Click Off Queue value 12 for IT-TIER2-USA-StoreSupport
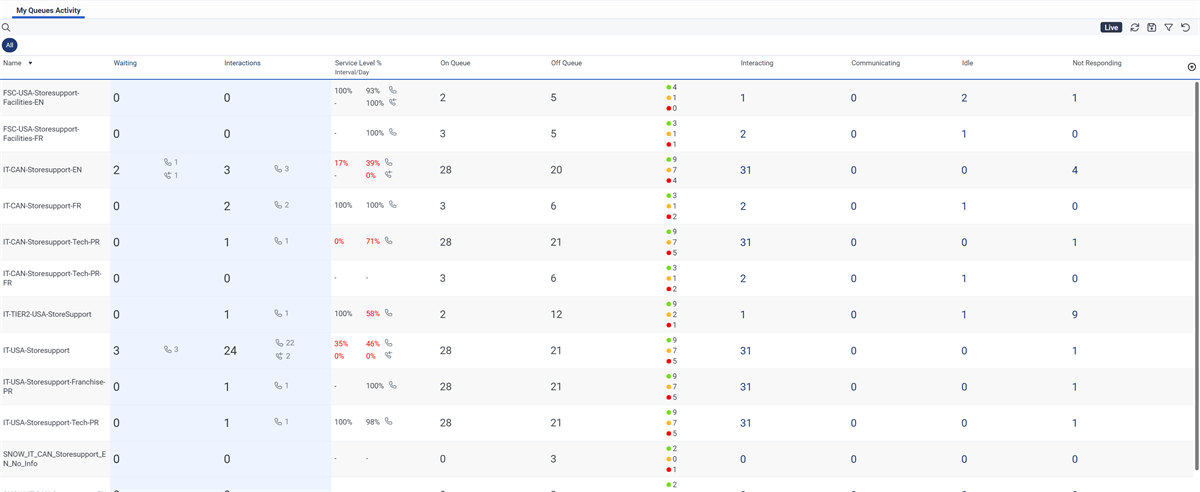This screenshot has width=1200, height=492. click(x=556, y=314)
